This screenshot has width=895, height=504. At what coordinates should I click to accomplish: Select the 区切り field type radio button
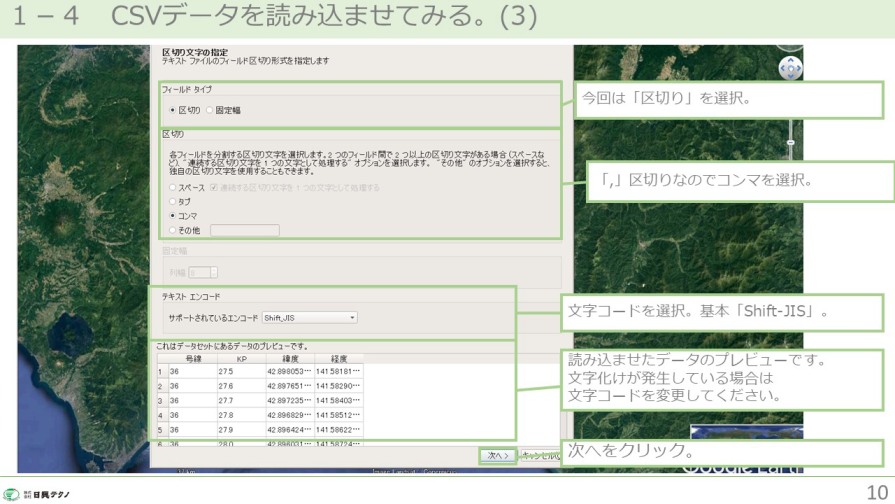173,110
